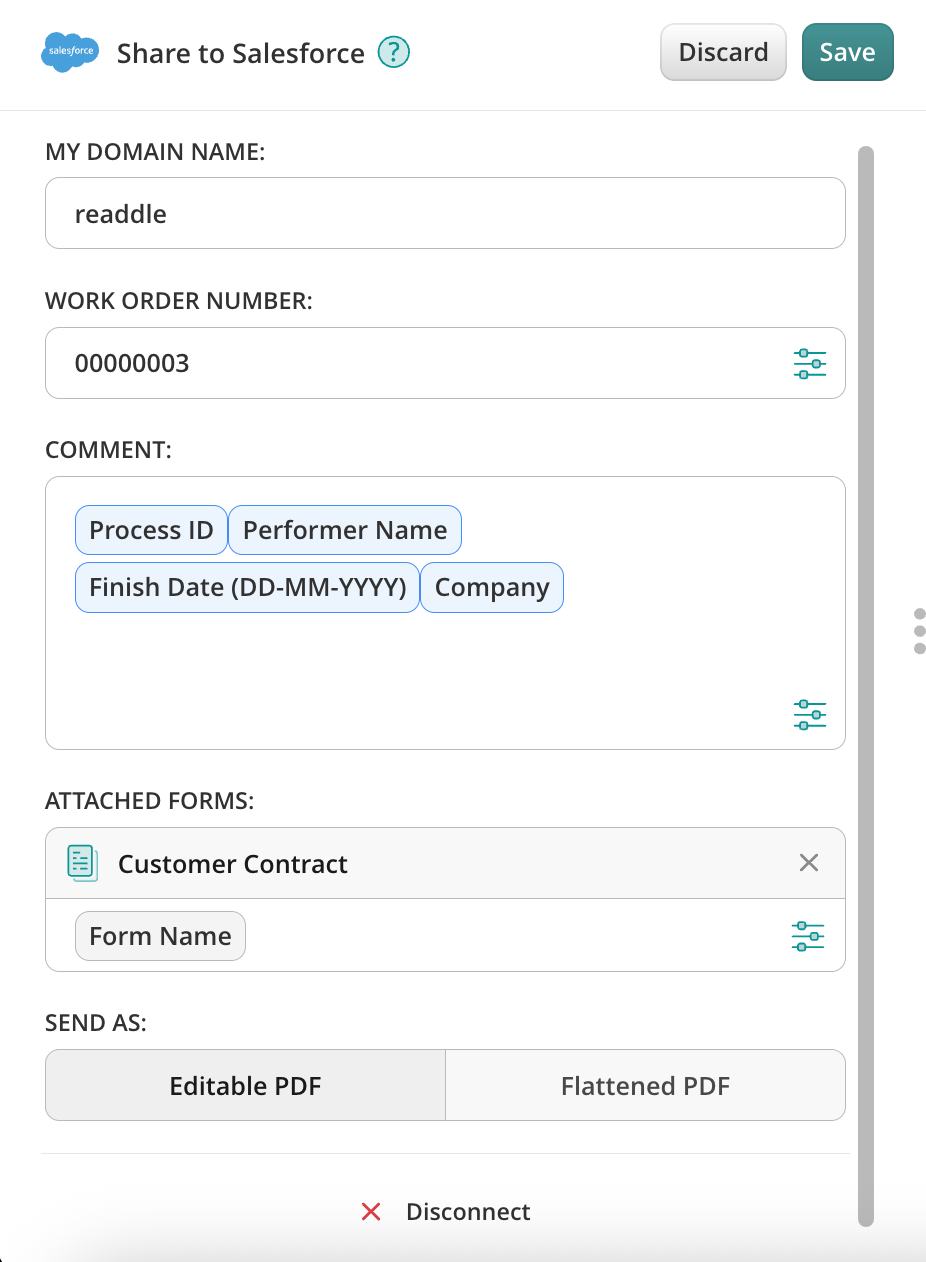
Task: Click the My Domain Name input field
Action: tap(445, 214)
